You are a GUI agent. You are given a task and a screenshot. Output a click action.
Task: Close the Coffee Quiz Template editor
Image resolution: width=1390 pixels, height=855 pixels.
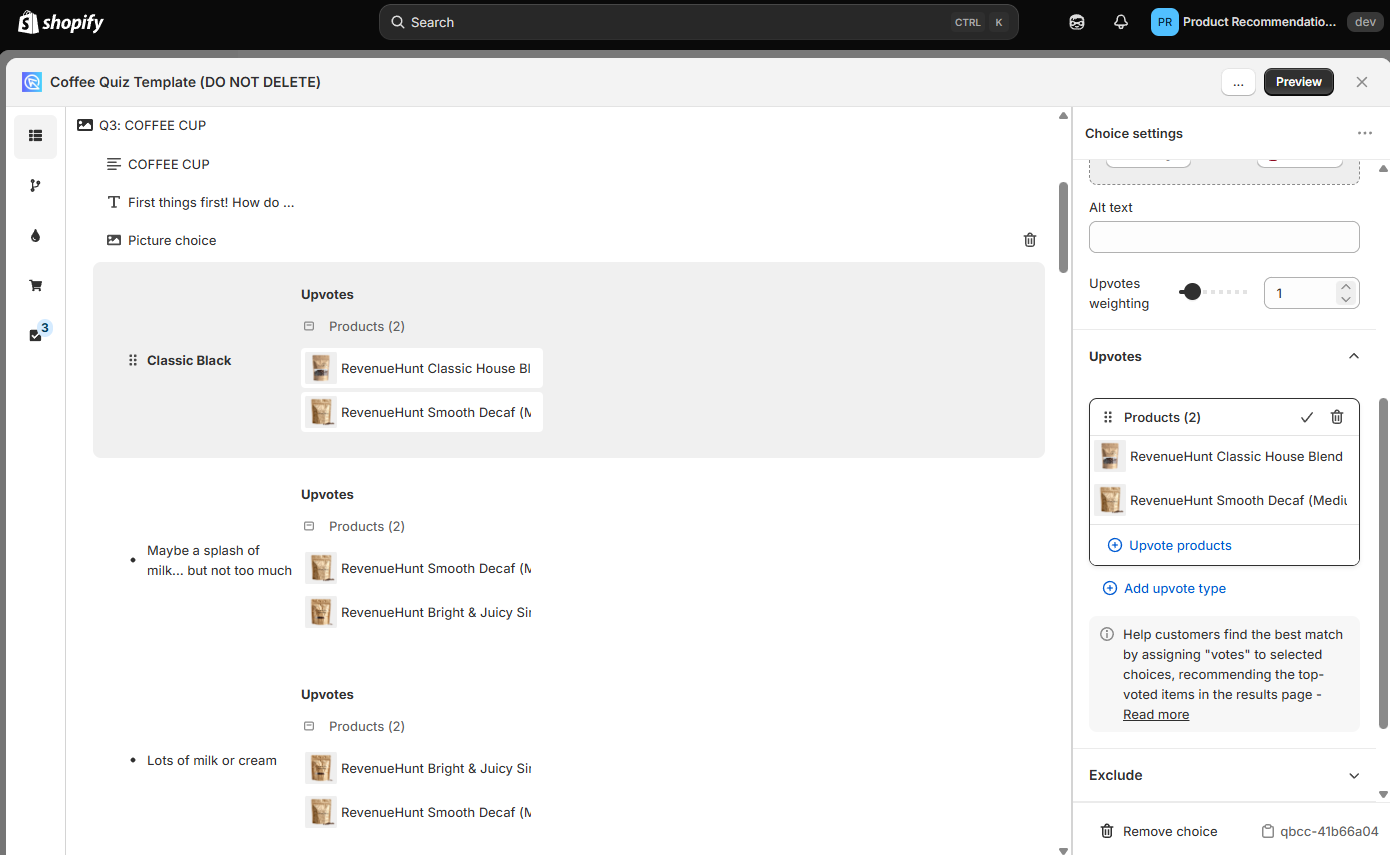point(1362,82)
